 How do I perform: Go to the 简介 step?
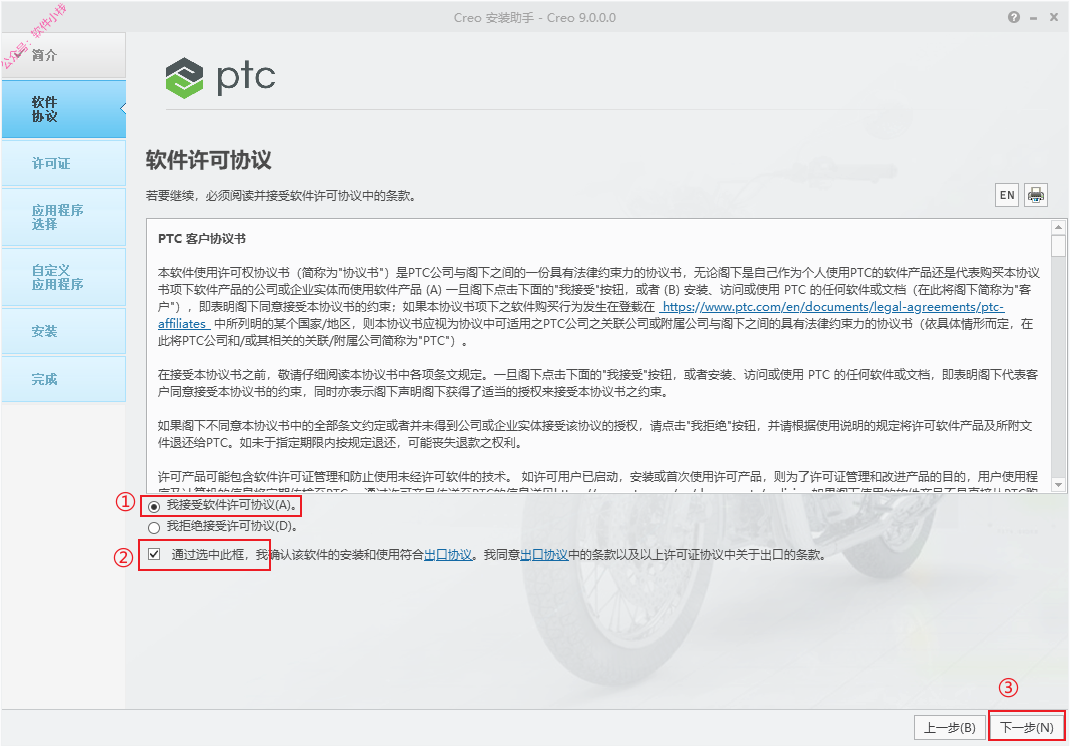[x=63, y=55]
